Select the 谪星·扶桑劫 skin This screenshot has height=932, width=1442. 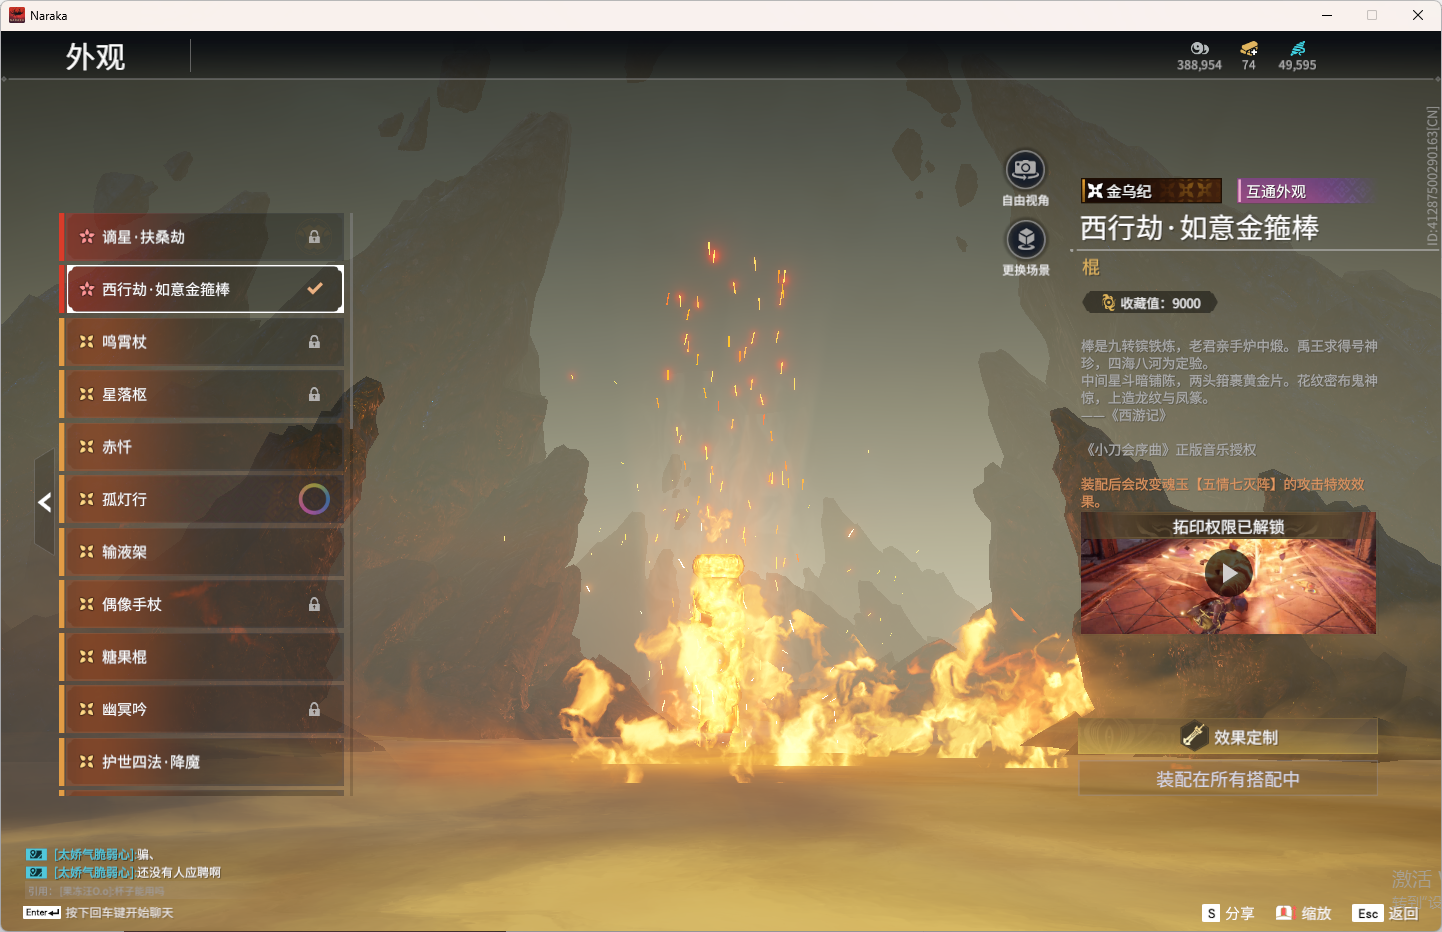202,237
